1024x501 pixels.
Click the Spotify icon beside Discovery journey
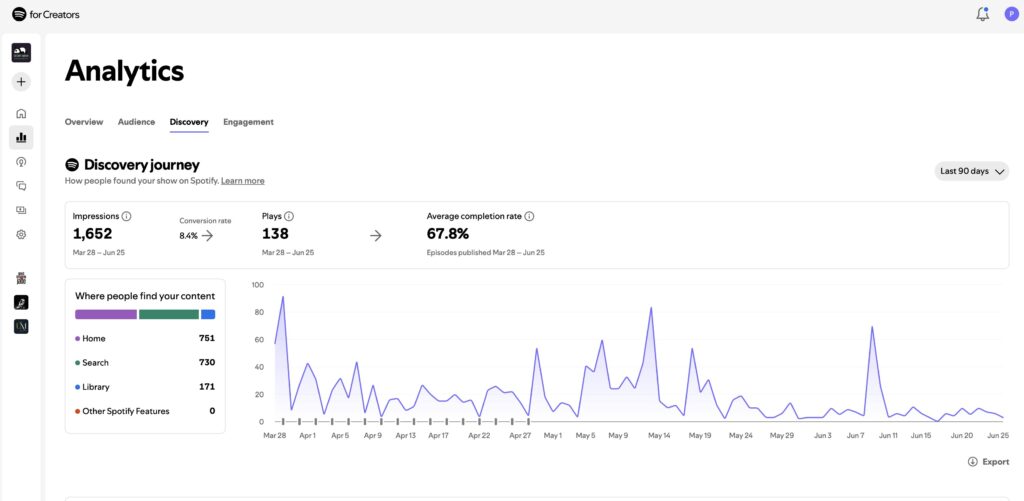(72, 165)
